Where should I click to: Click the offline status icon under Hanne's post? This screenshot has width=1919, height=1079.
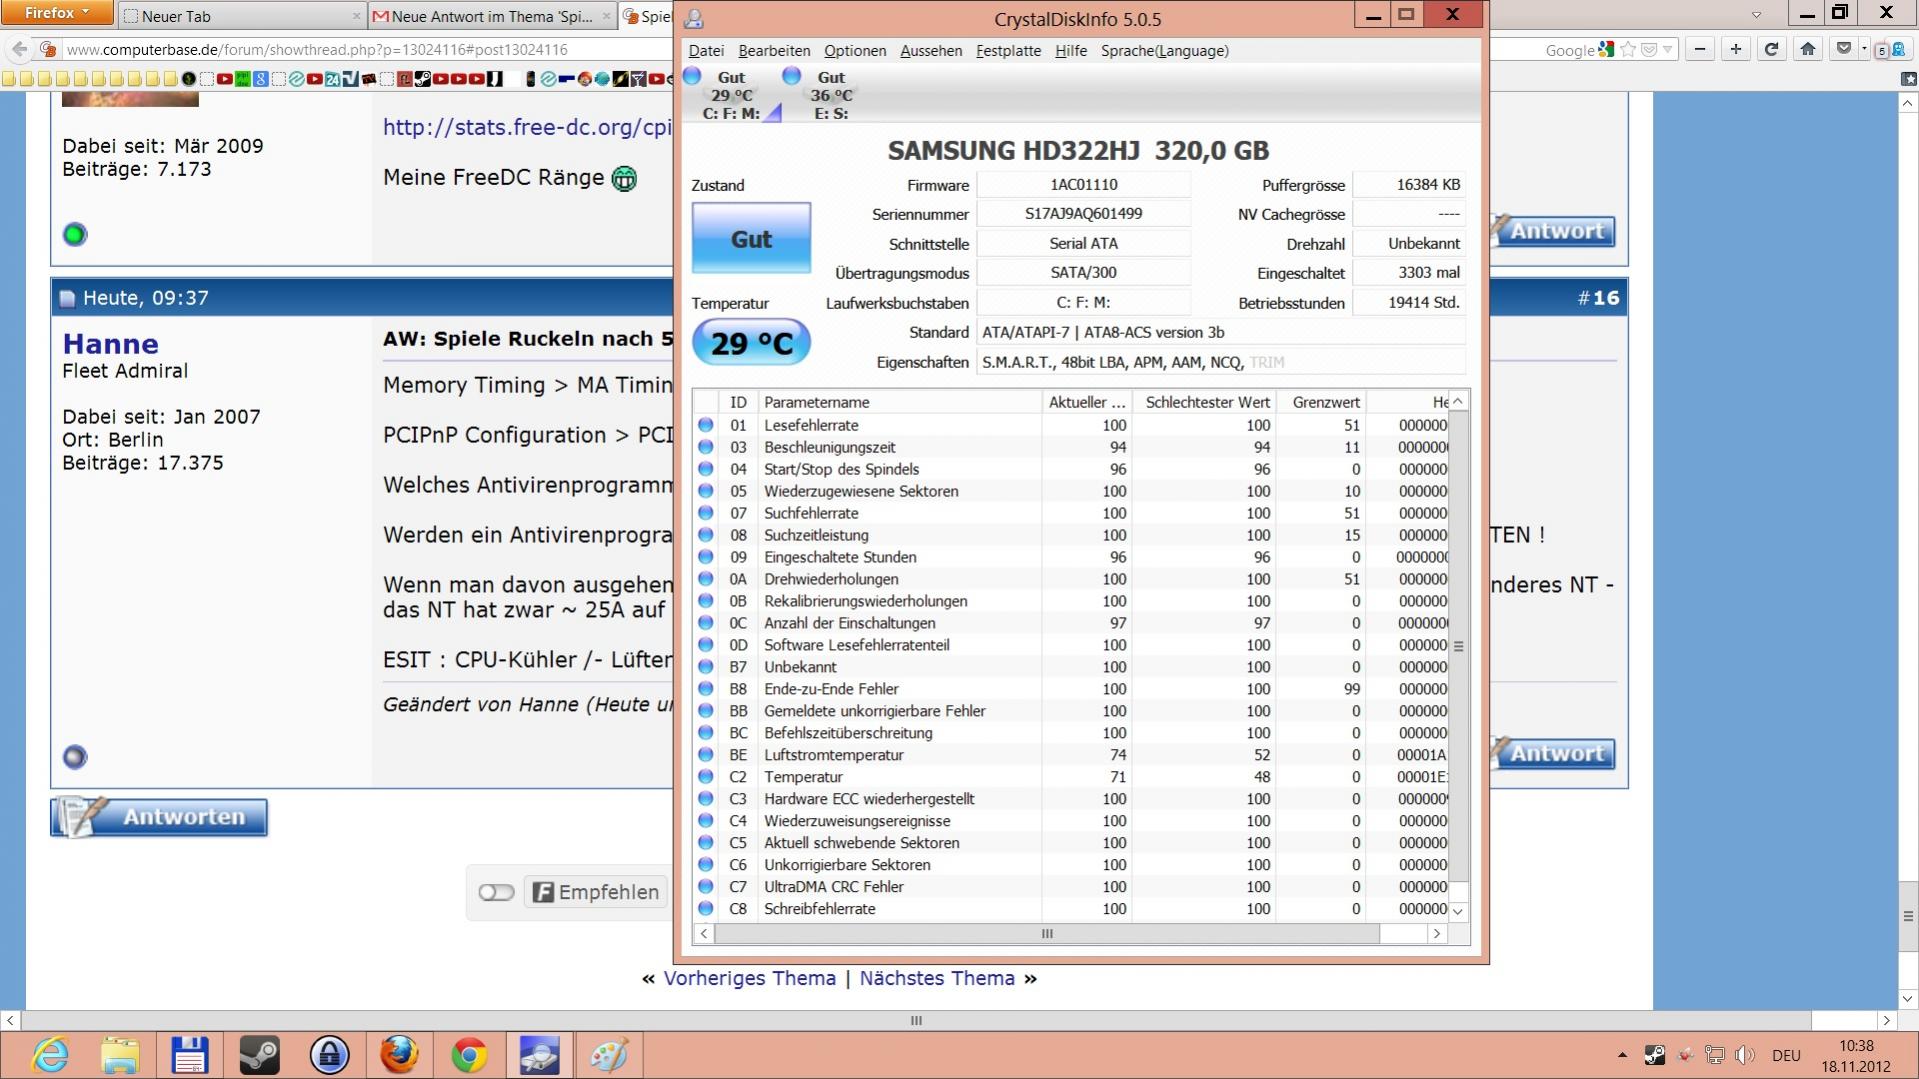pyautogui.click(x=75, y=757)
